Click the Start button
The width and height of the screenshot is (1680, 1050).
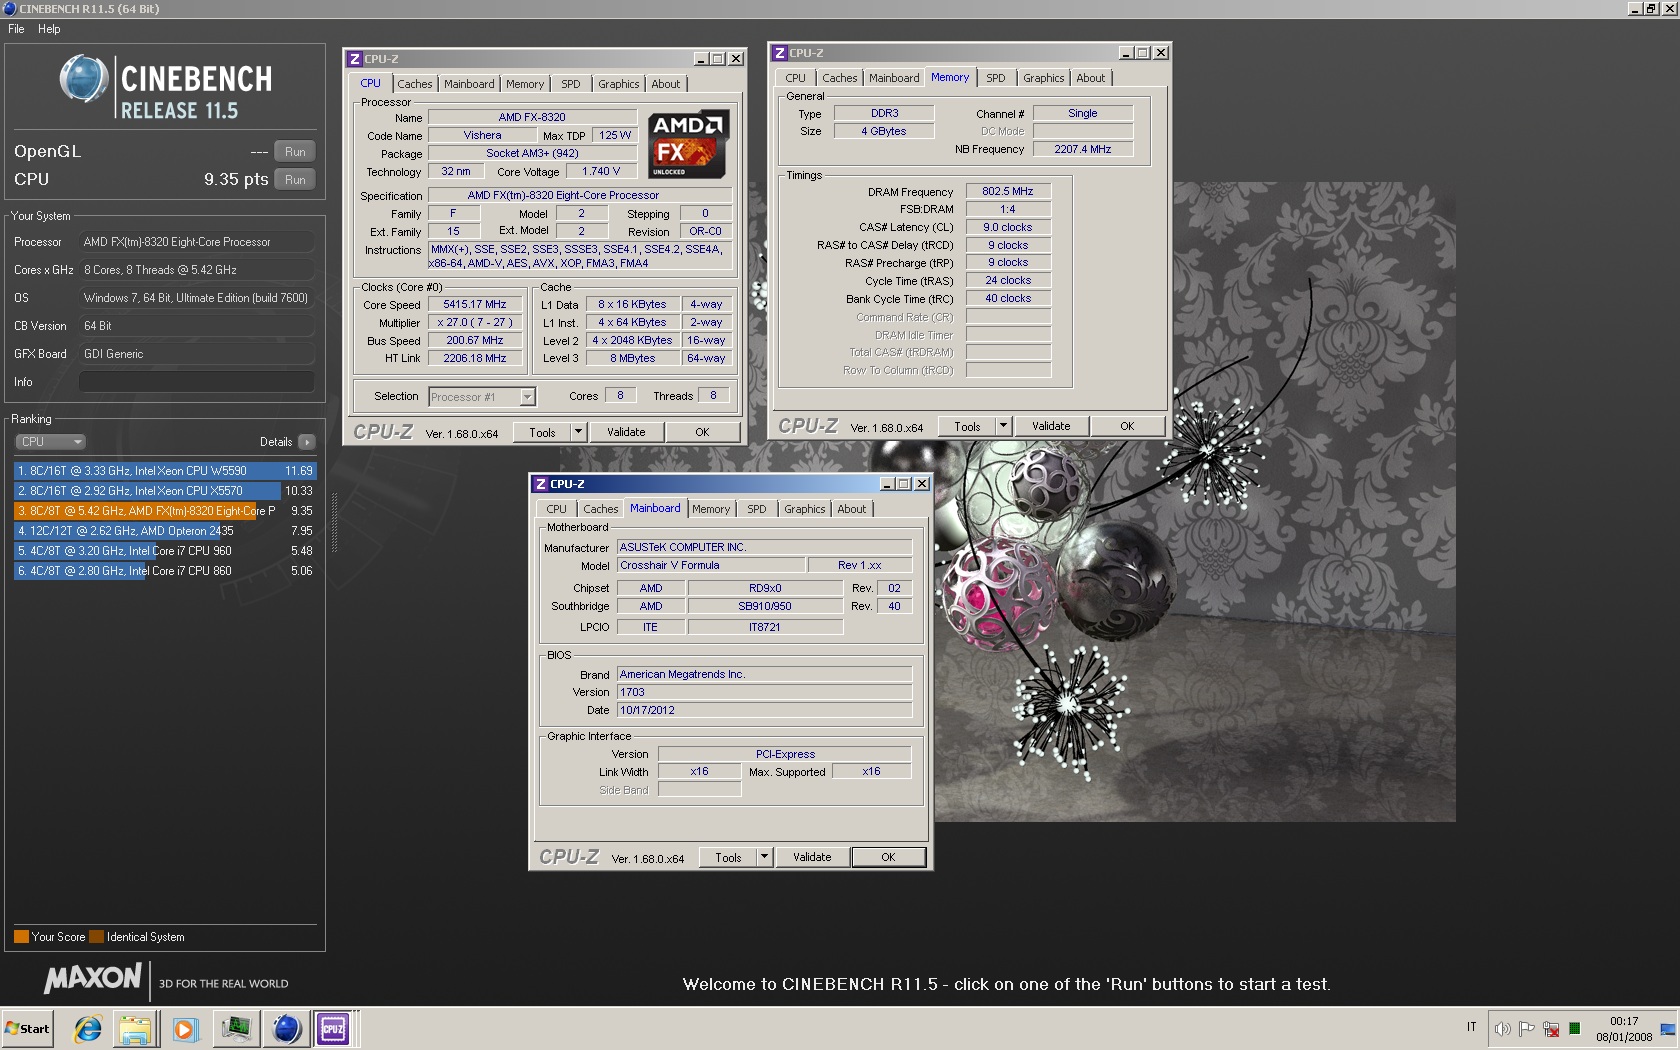28,1028
